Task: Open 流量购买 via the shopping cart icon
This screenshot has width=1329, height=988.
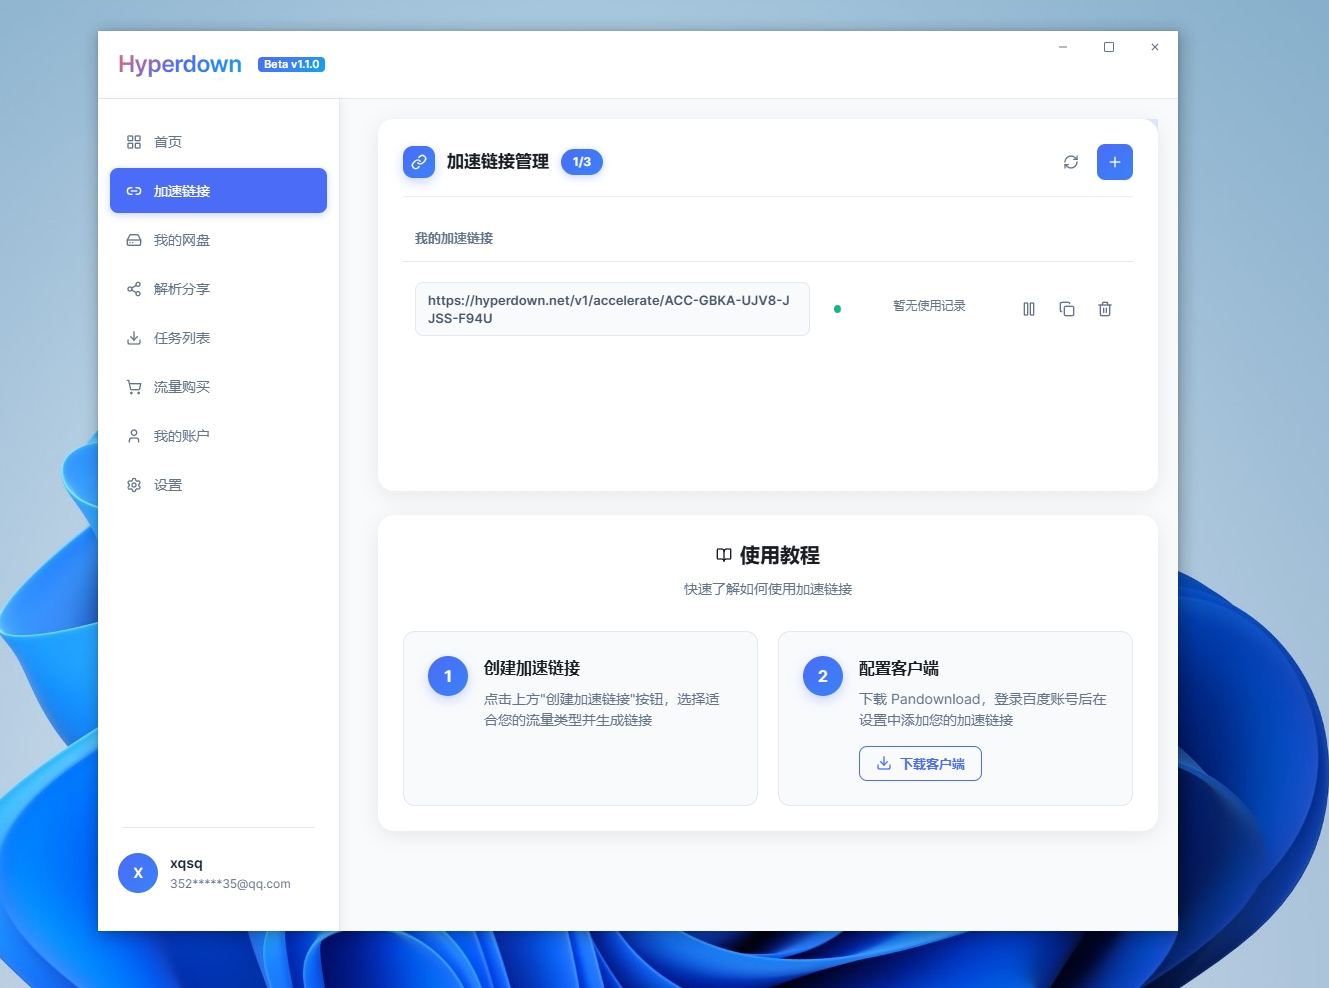Action: click(134, 386)
